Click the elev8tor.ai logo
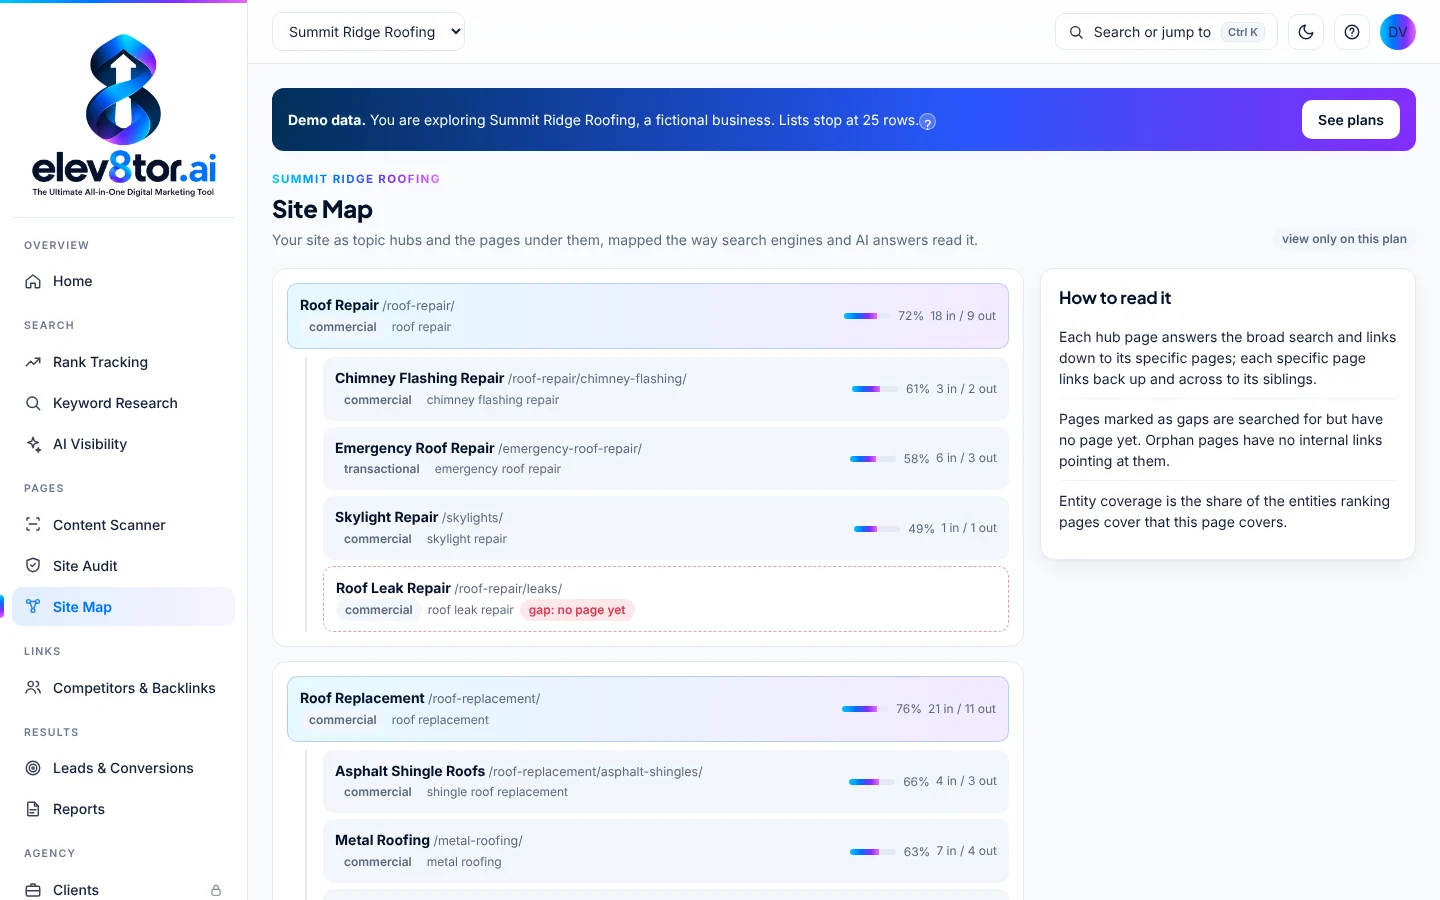 (123, 115)
